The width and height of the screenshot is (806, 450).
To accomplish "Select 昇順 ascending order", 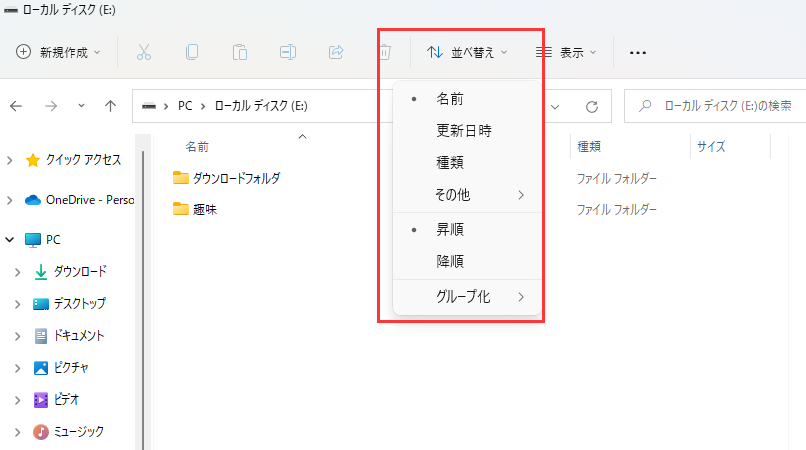I will pyautogui.click(x=467, y=229).
